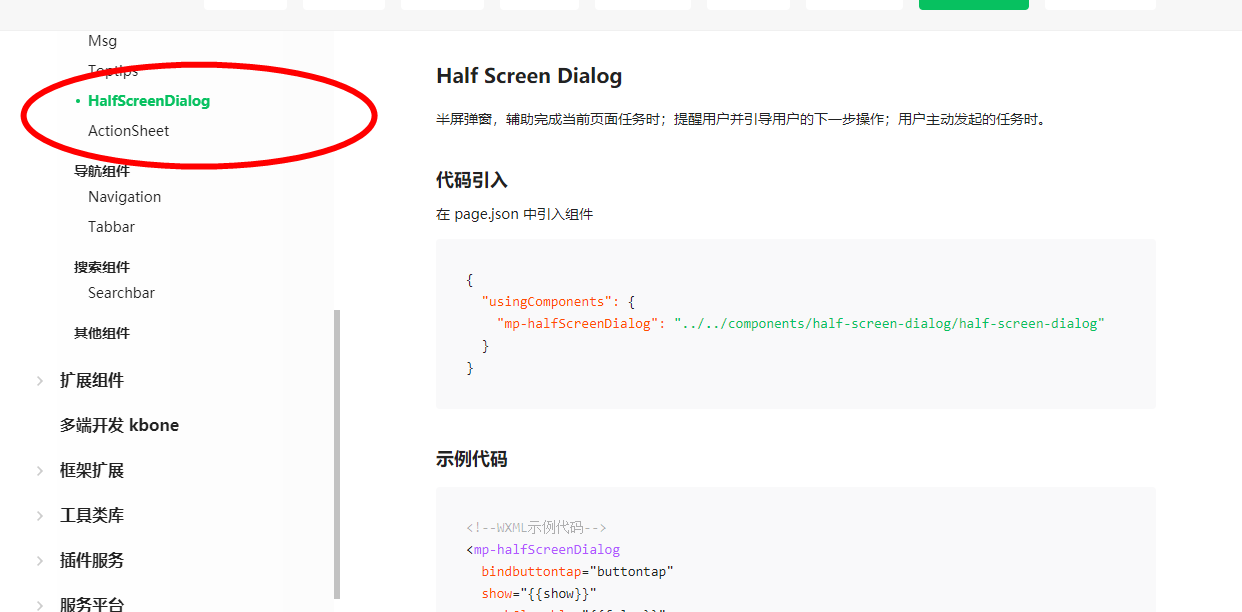
Task: Open the Tabbar component page
Action: pyautogui.click(x=111, y=227)
